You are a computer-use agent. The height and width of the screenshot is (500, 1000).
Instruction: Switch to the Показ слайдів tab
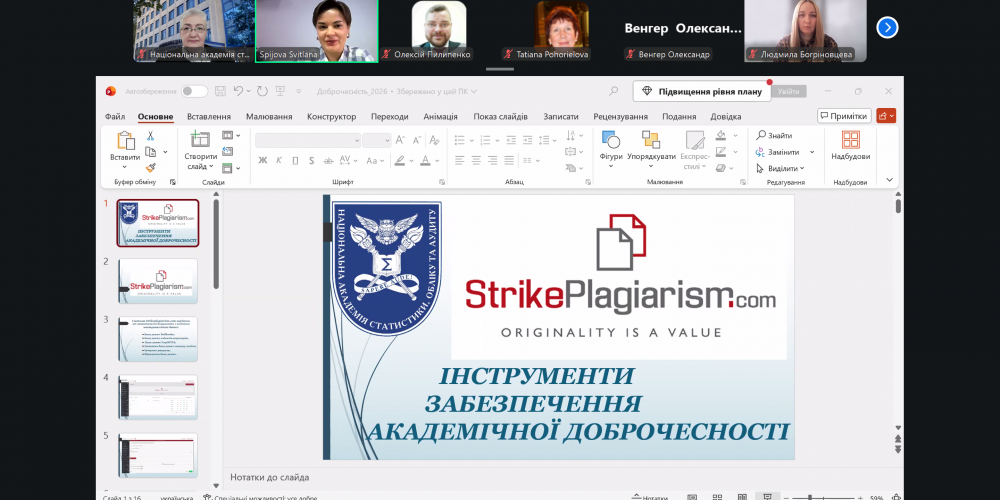pyautogui.click(x=501, y=117)
